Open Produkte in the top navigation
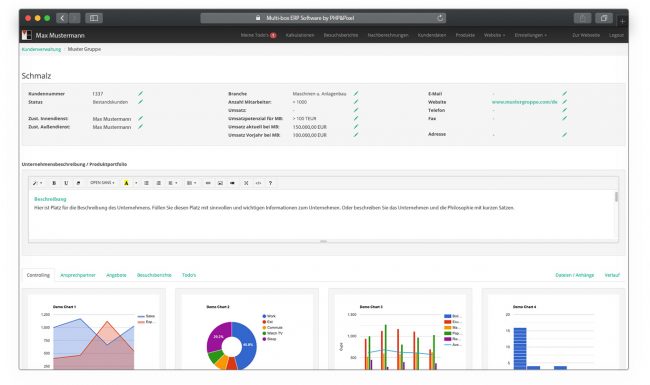The height and width of the screenshot is (385, 650). click(465, 35)
